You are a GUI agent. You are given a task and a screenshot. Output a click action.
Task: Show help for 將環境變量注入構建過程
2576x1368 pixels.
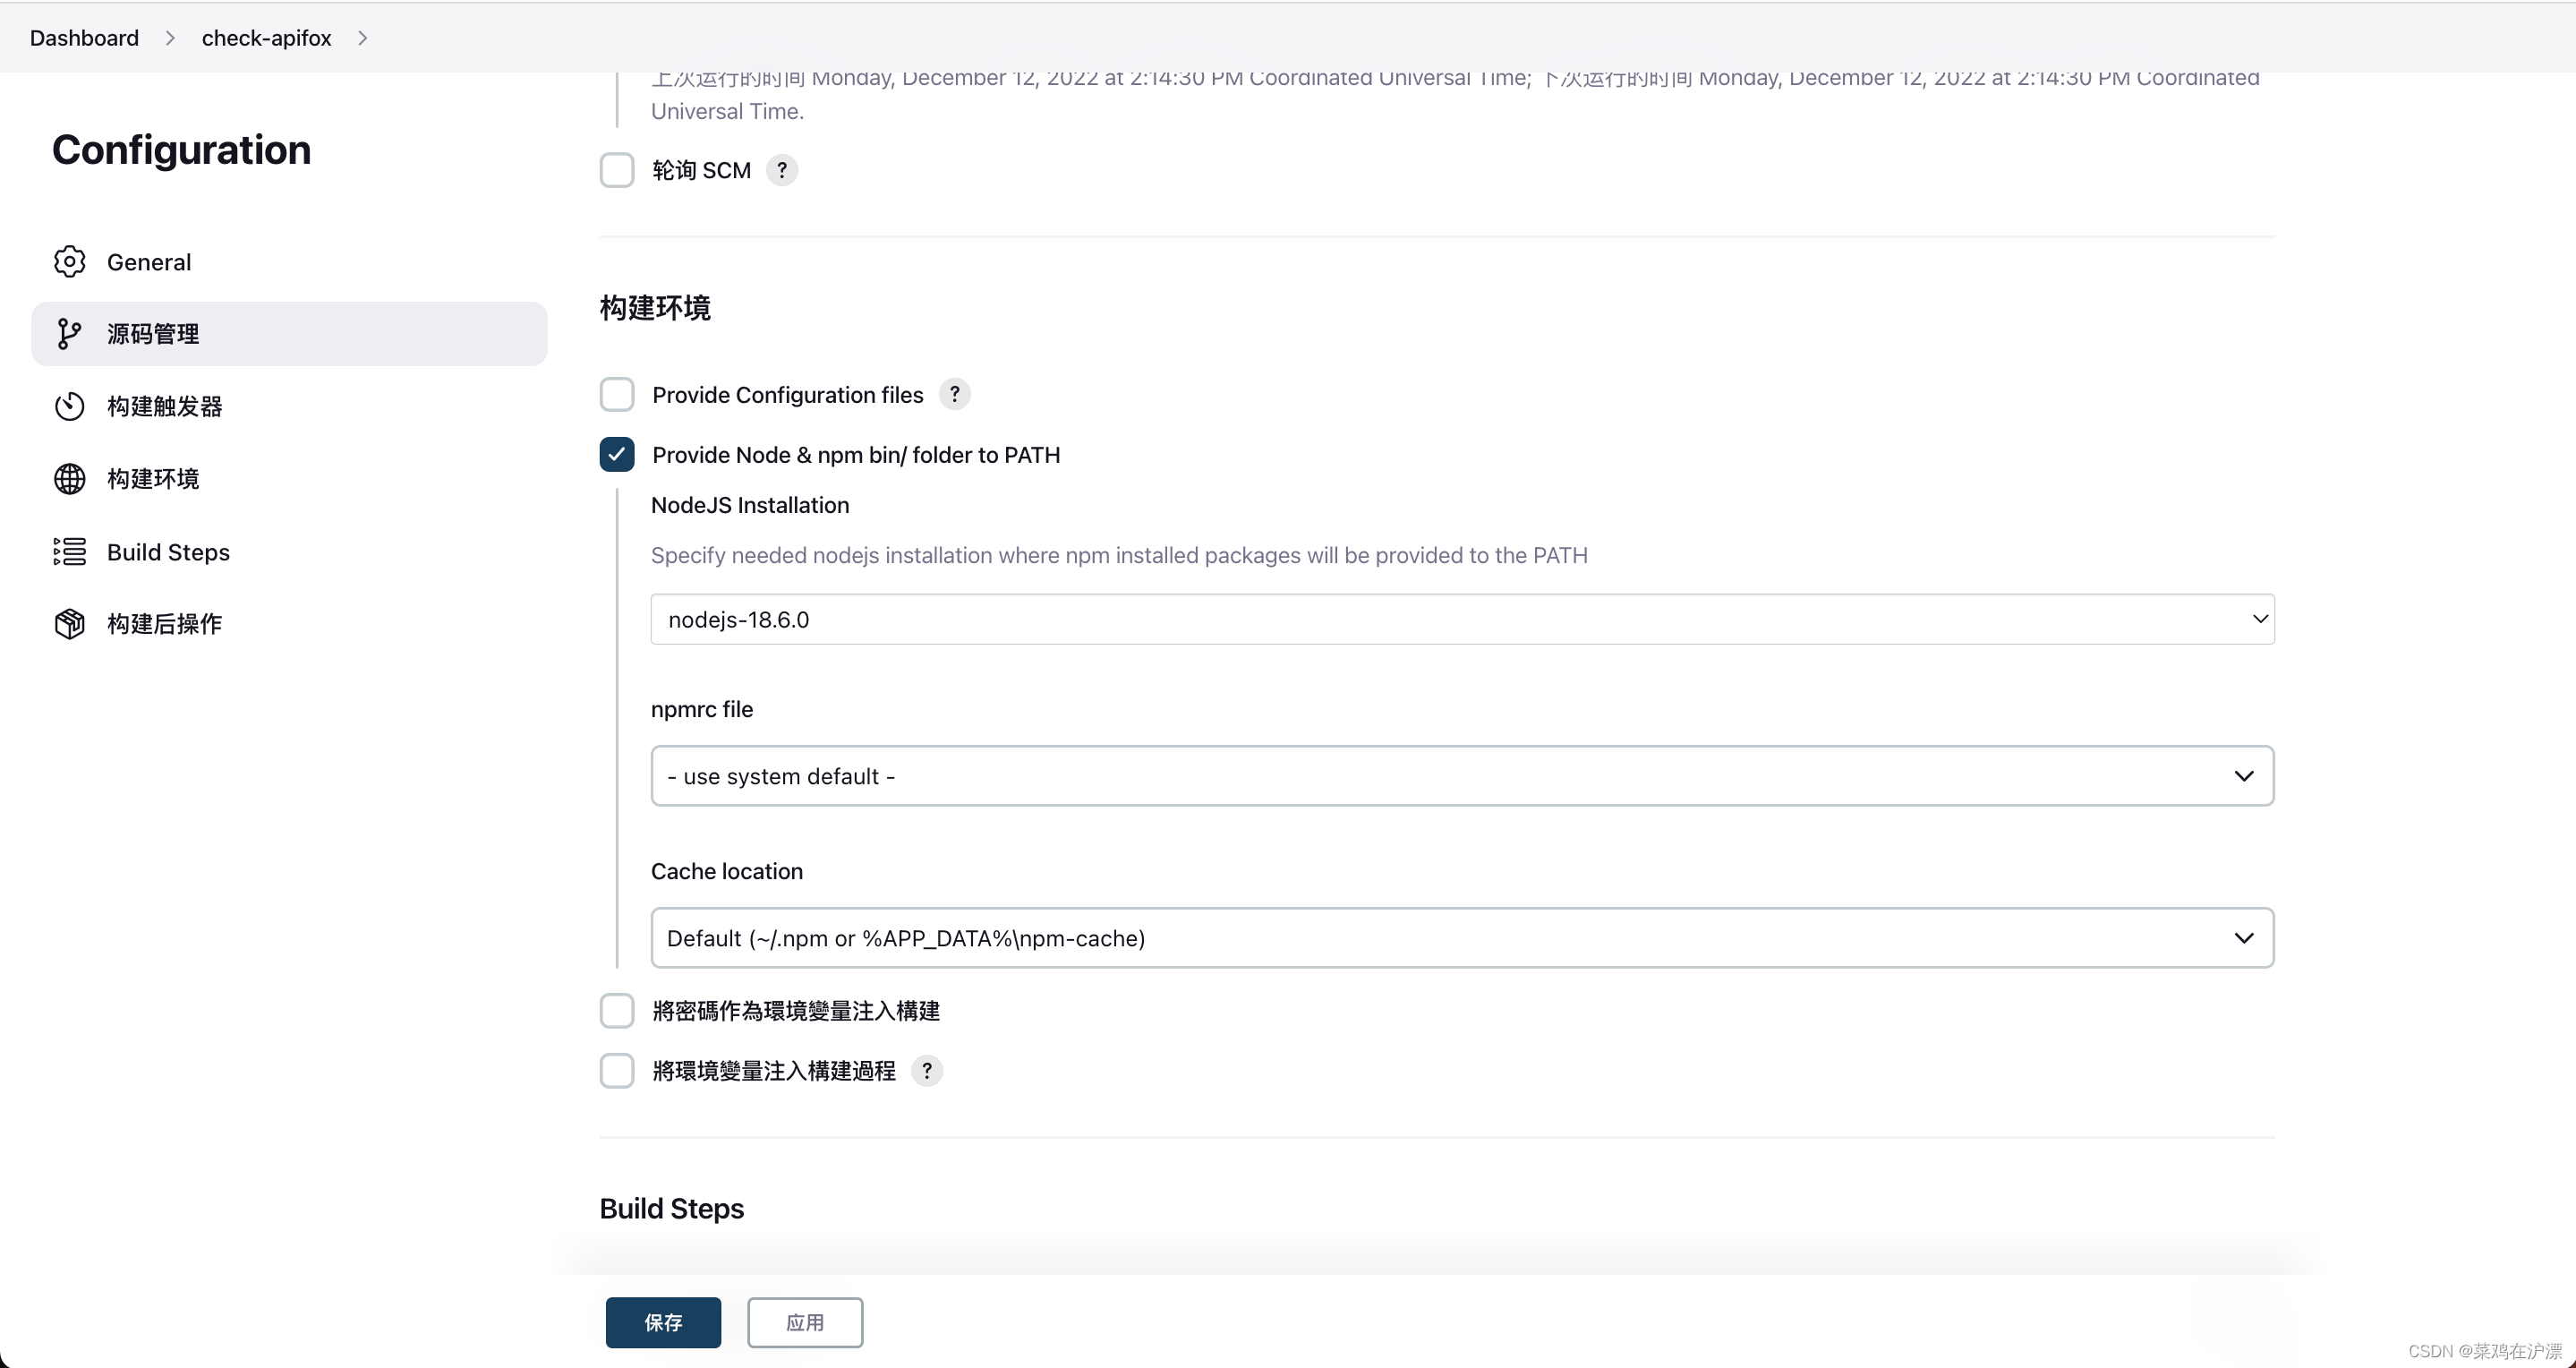(x=927, y=1071)
